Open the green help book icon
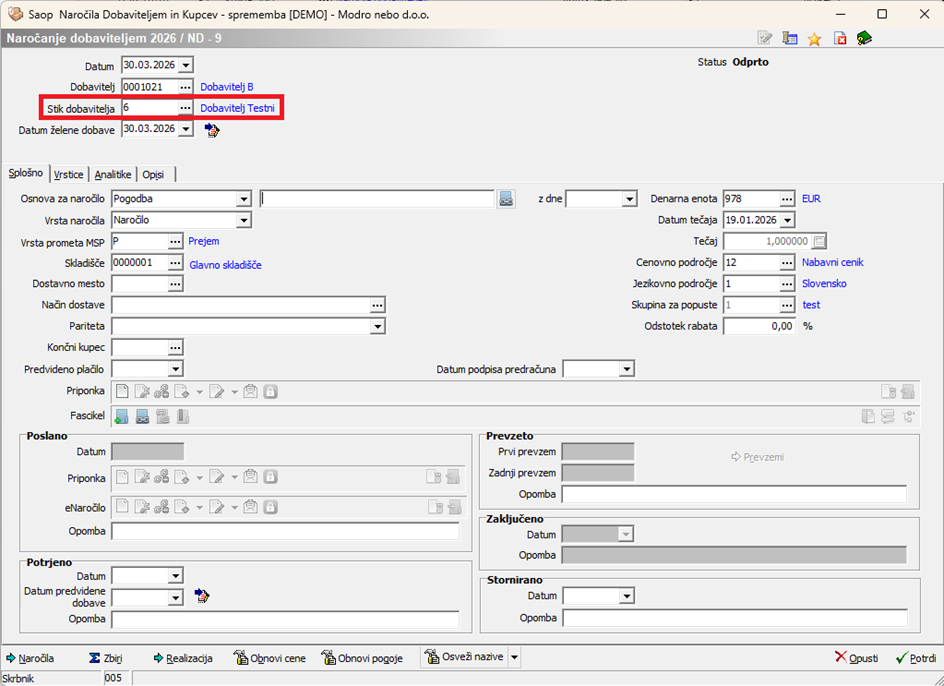This screenshot has height=686, width=944. coord(865,39)
